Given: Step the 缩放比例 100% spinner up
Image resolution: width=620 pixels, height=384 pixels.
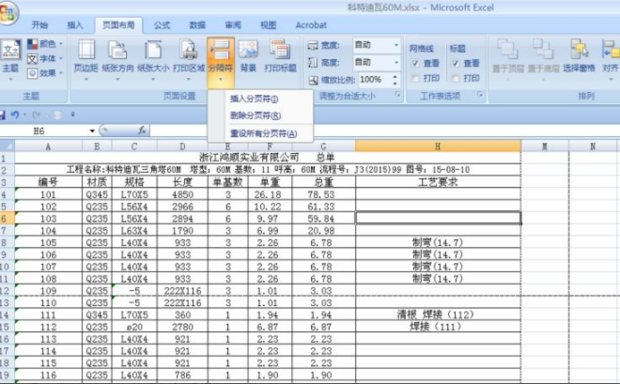Looking at the screenshot, I should click(x=395, y=77).
